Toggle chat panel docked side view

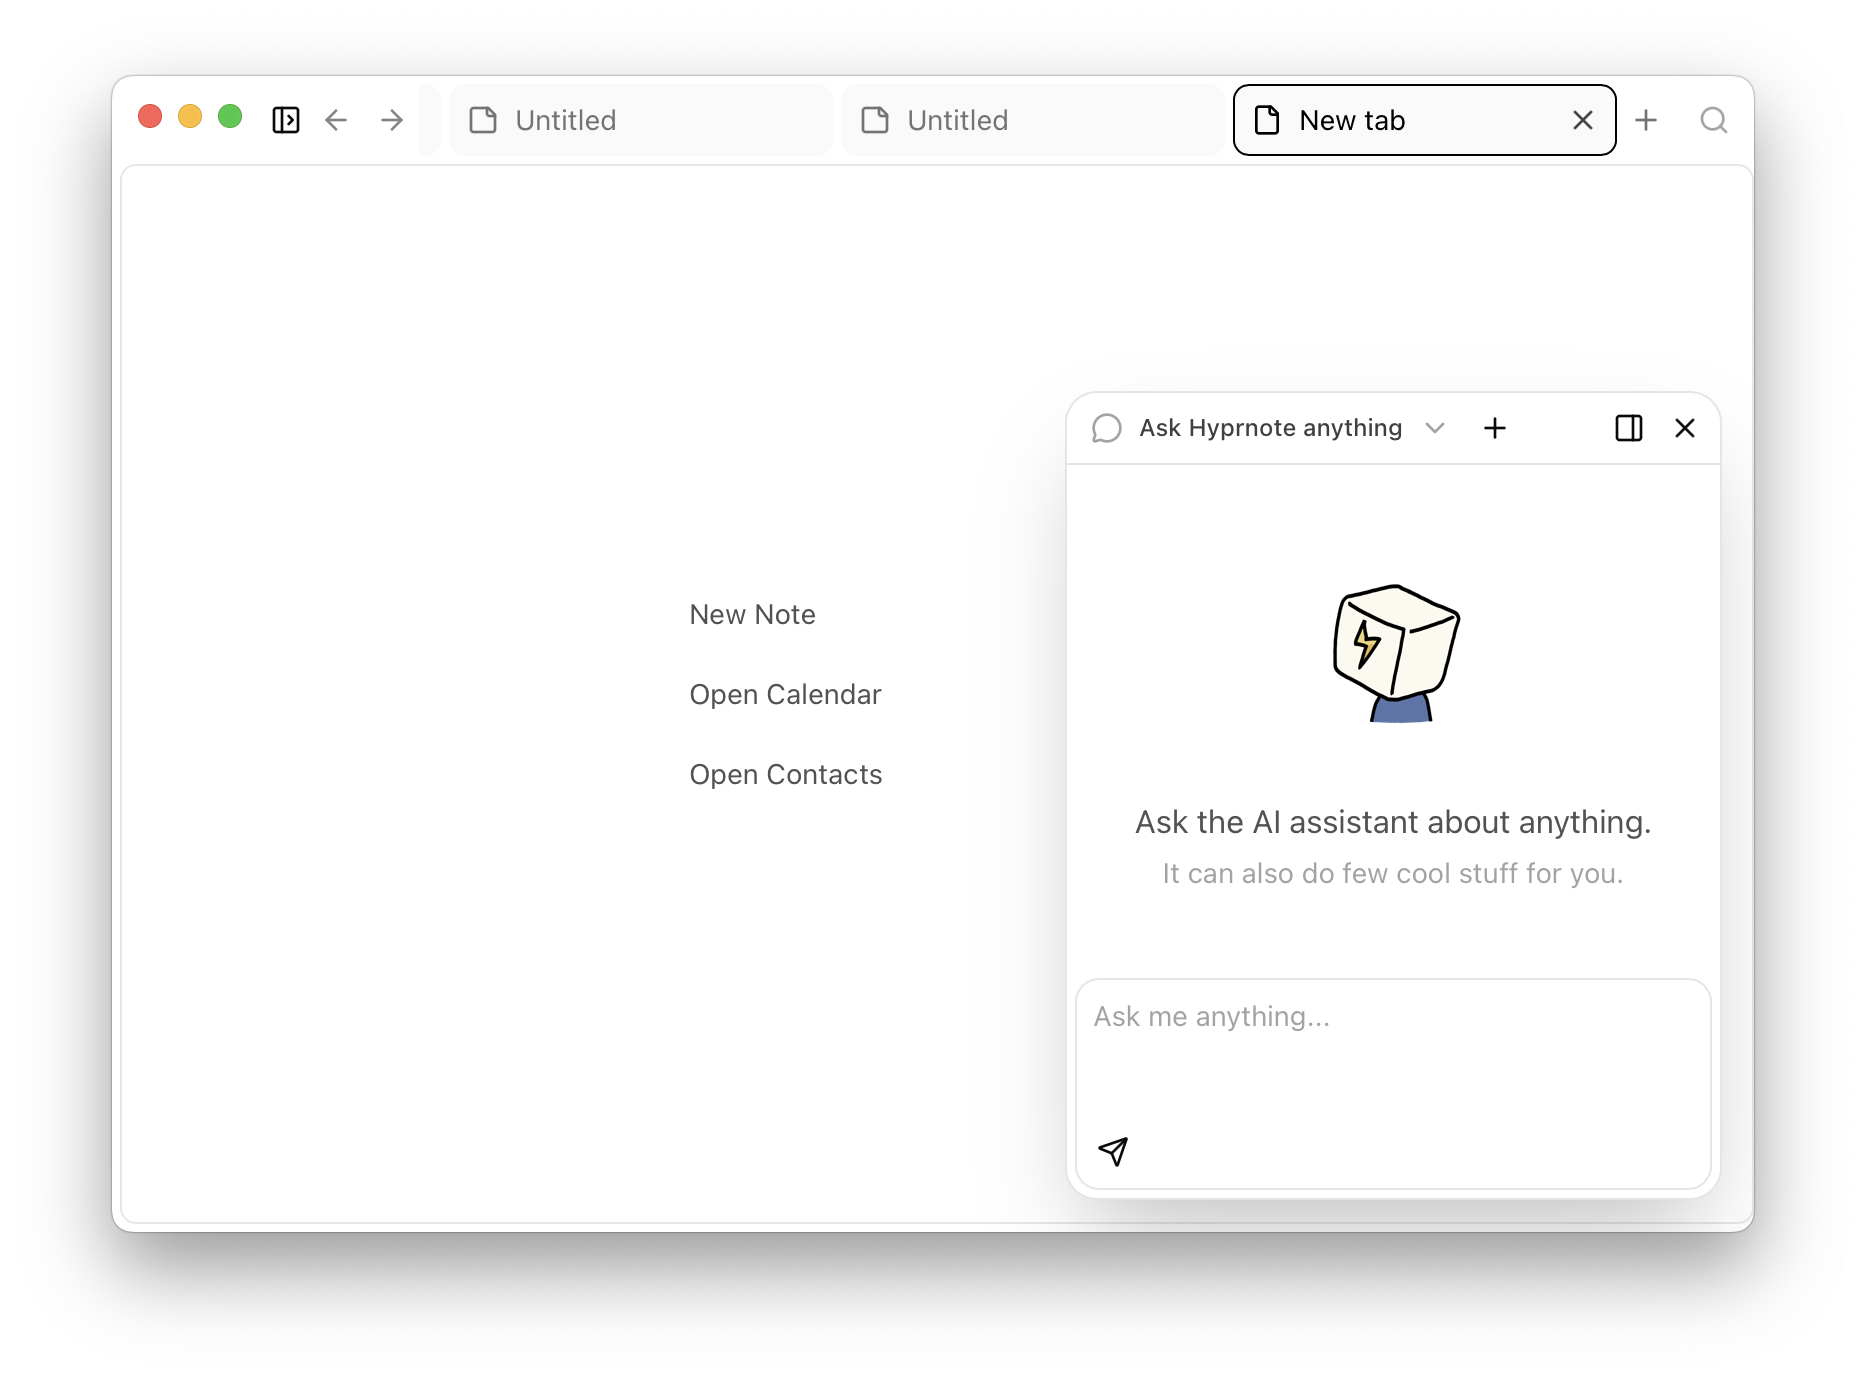point(1629,428)
